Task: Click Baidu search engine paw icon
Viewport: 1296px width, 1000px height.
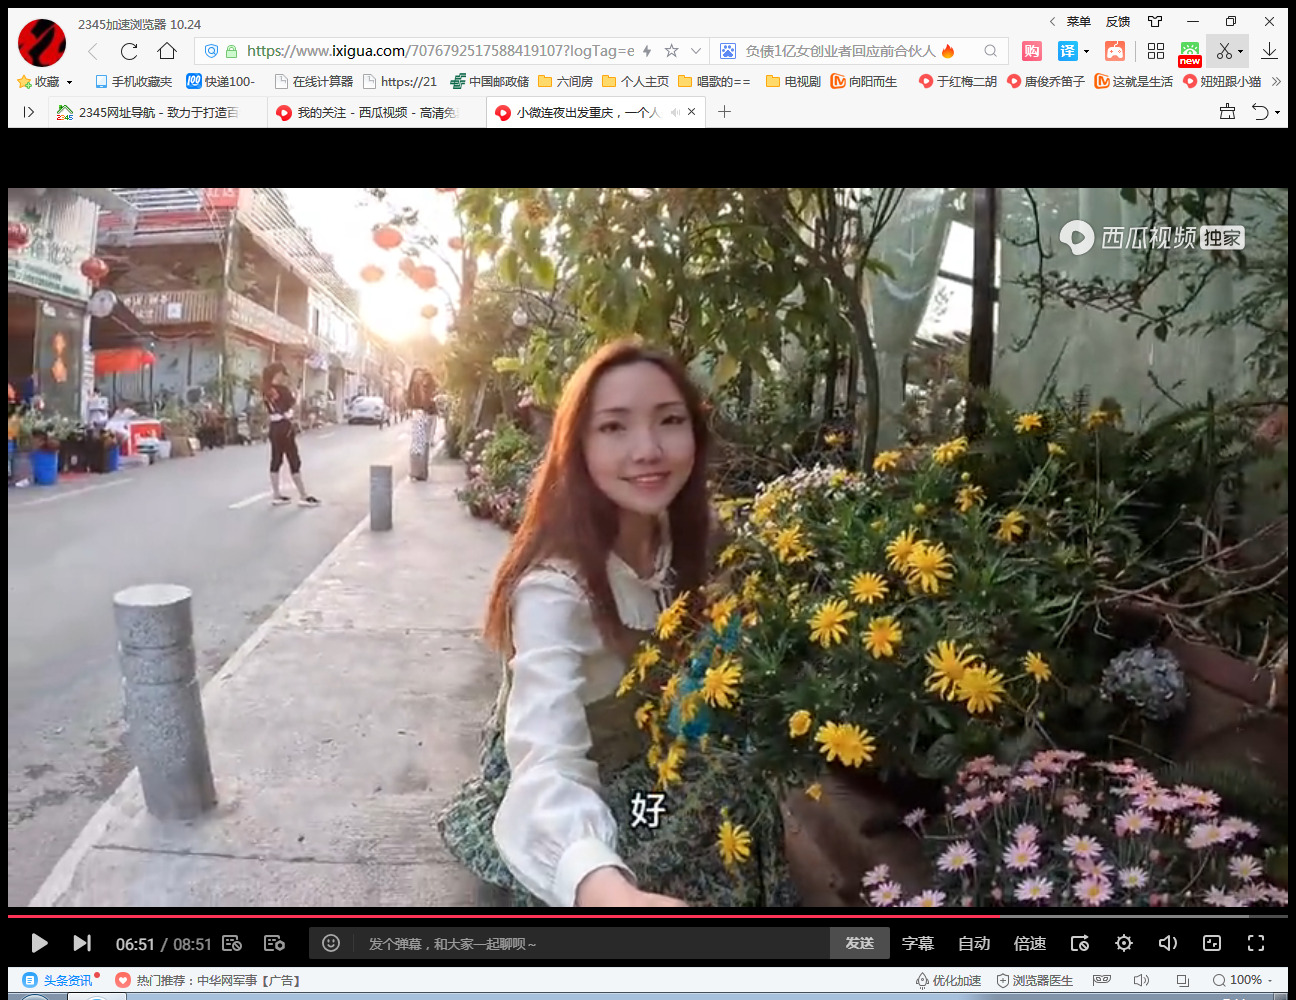Action: pyautogui.click(x=728, y=51)
